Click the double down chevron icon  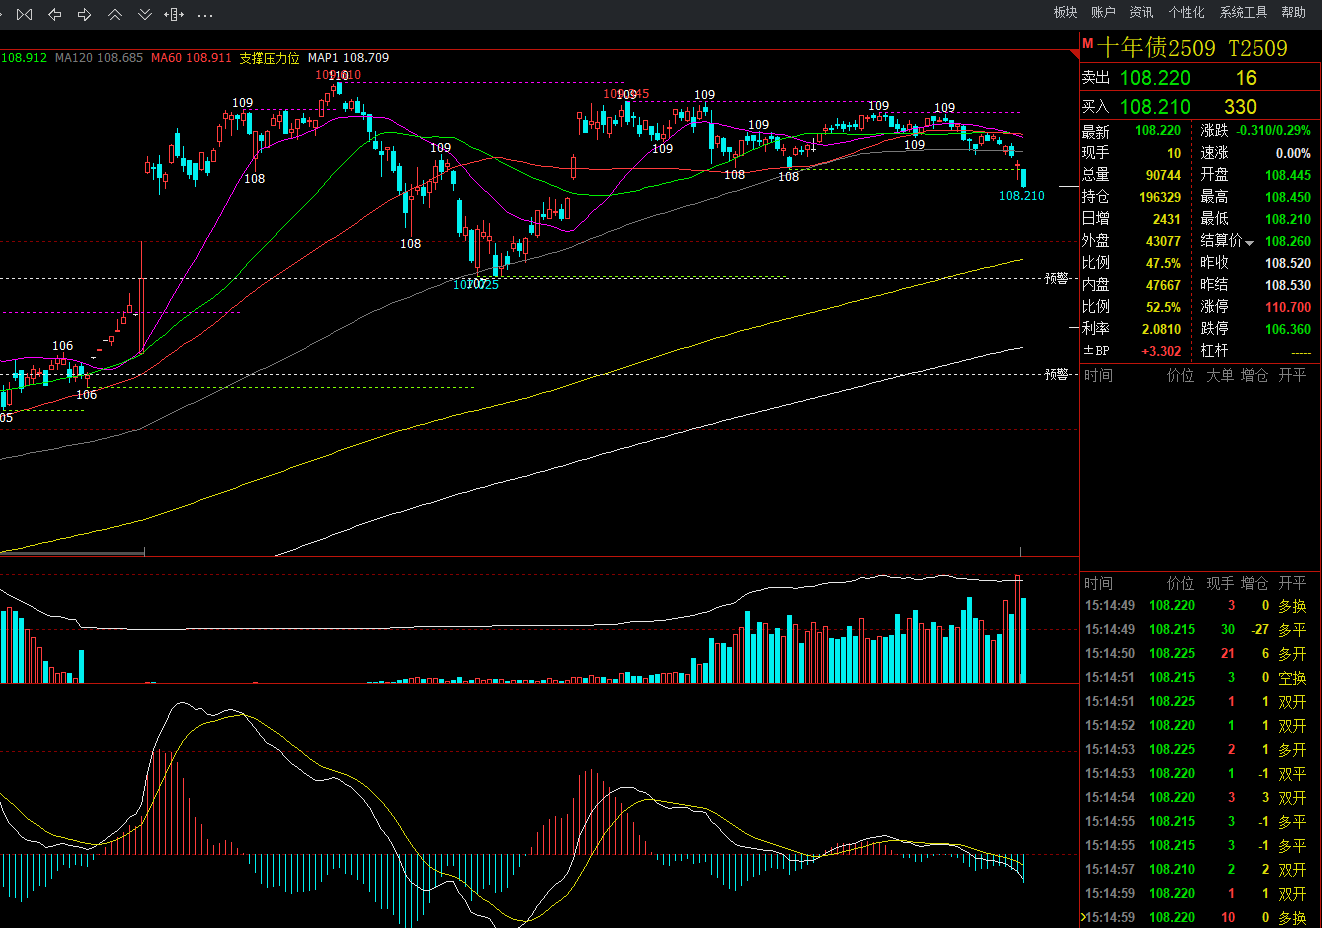pos(145,14)
